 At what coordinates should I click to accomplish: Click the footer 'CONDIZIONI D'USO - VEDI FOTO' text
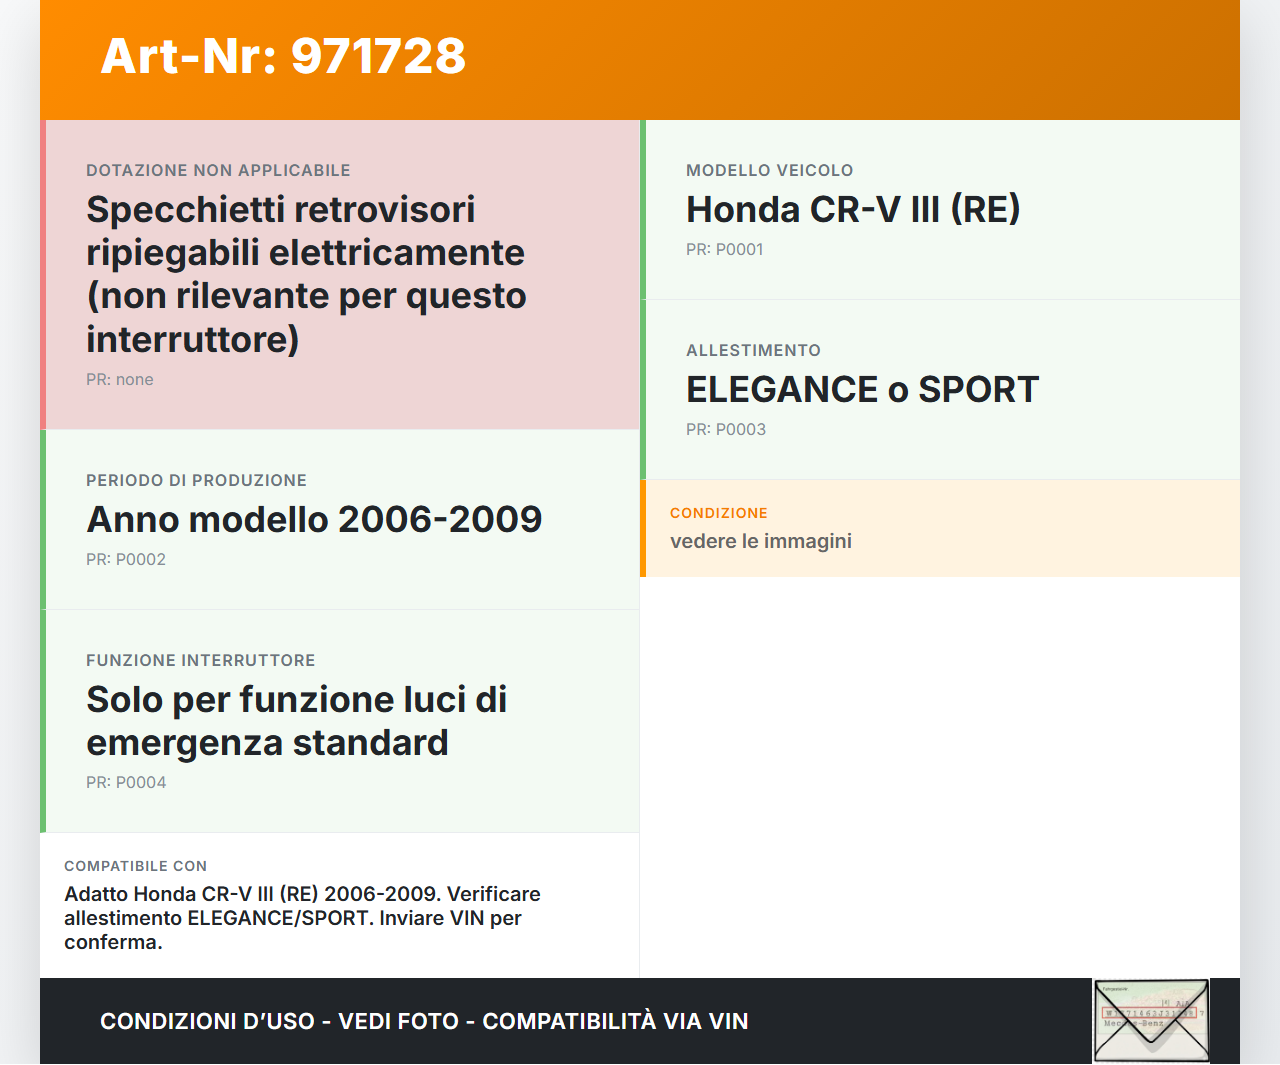click(x=424, y=1021)
